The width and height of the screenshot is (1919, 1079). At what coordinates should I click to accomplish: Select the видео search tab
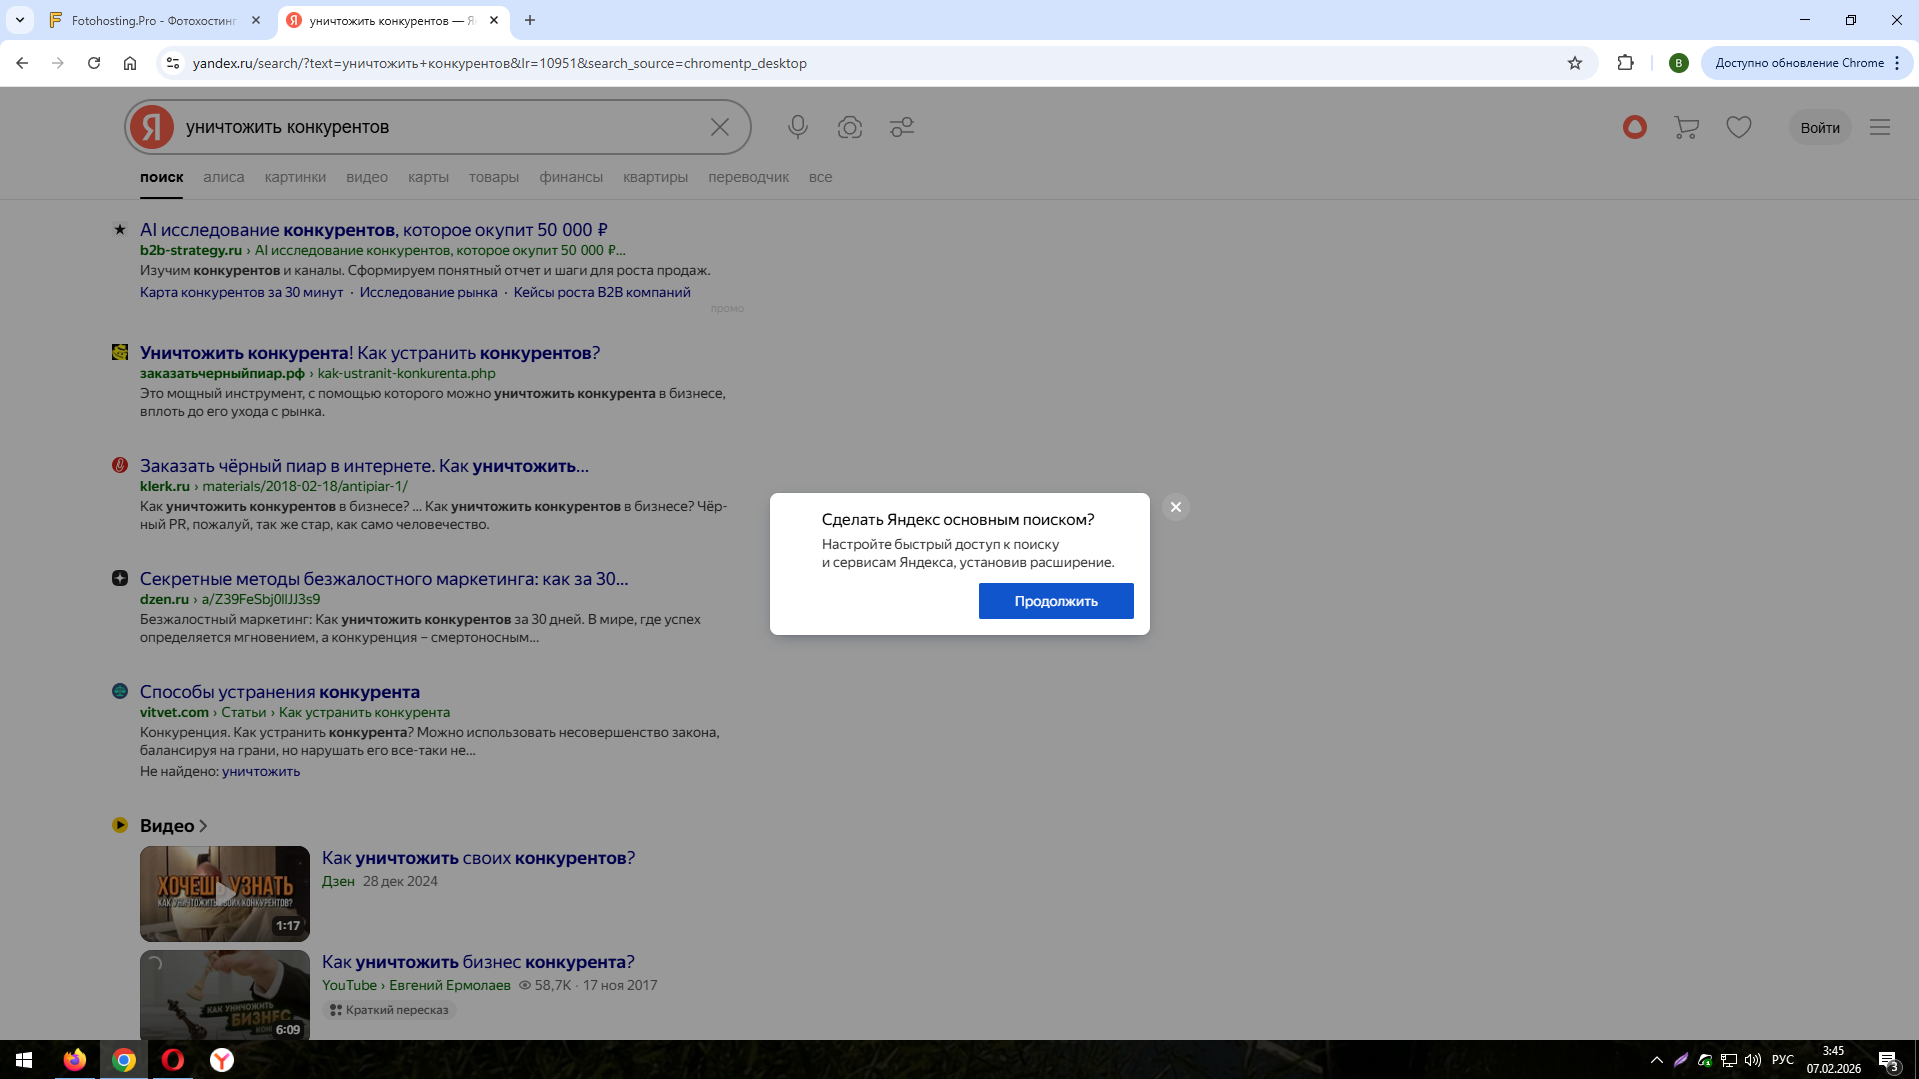pyautogui.click(x=367, y=177)
